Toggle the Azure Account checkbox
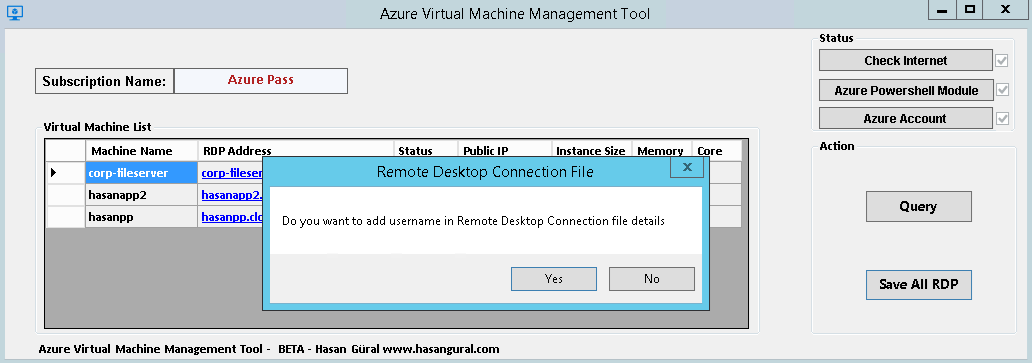 click(x=1002, y=118)
